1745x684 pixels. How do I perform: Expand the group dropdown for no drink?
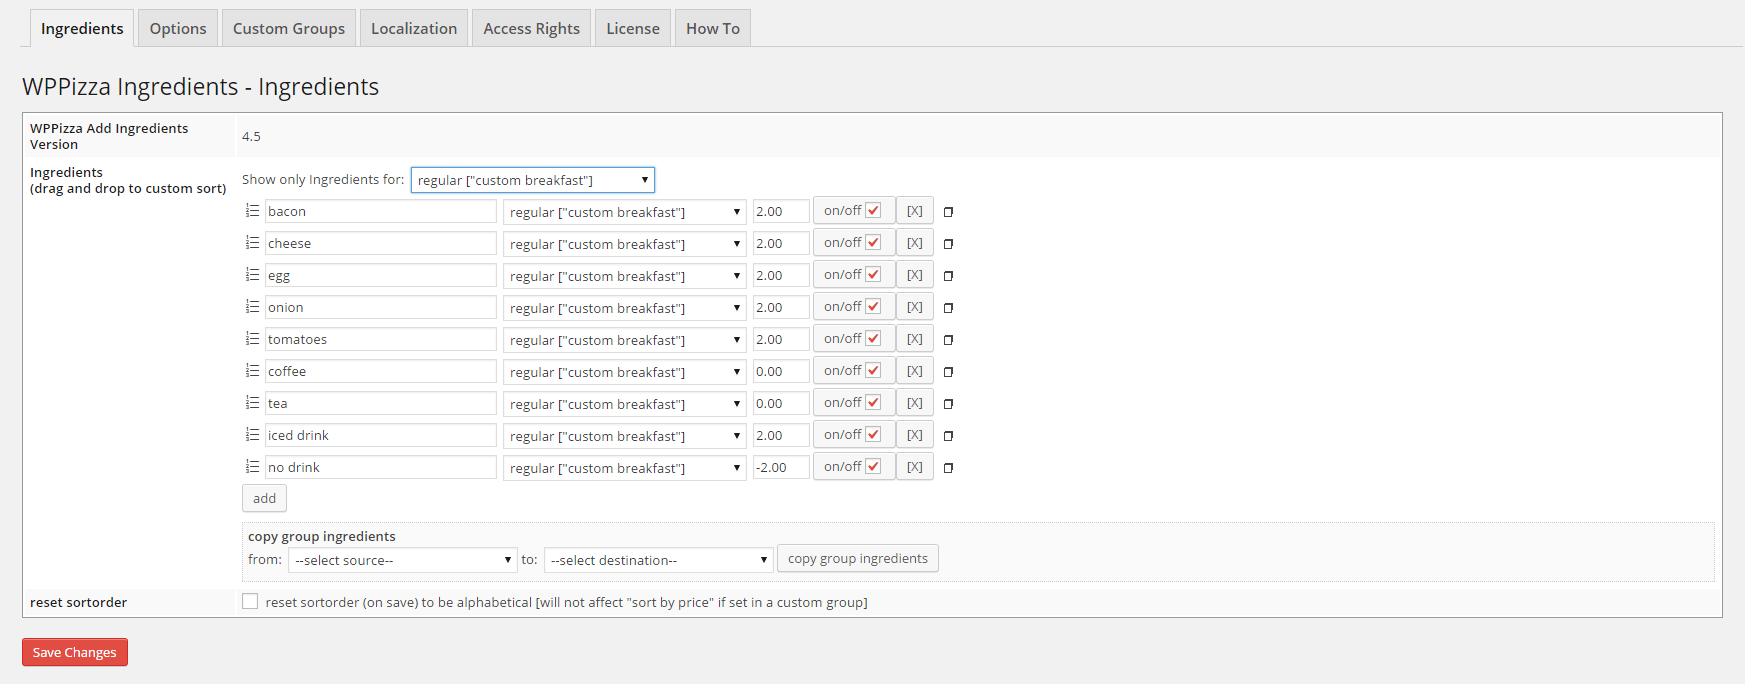tap(625, 468)
